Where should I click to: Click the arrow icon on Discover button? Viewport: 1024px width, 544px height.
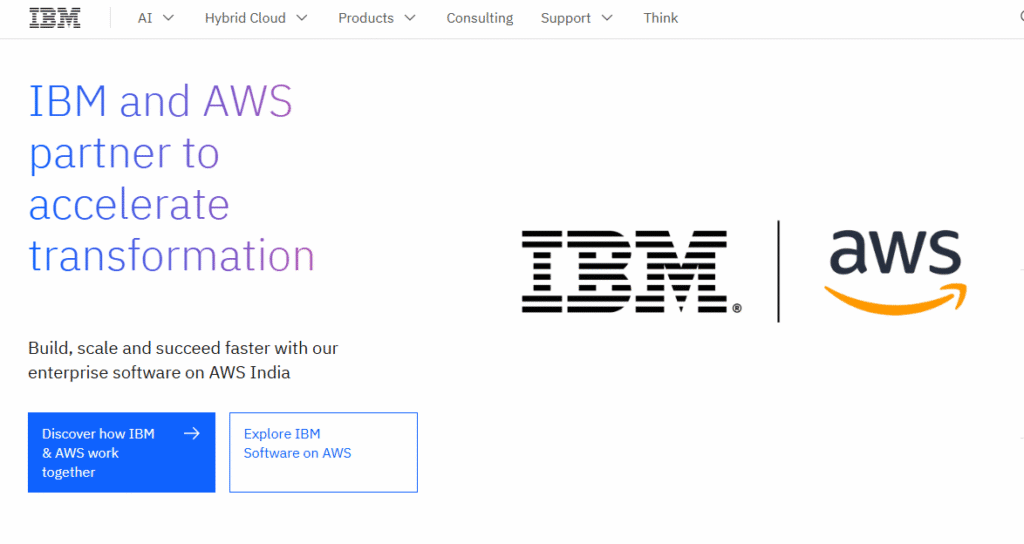click(191, 434)
